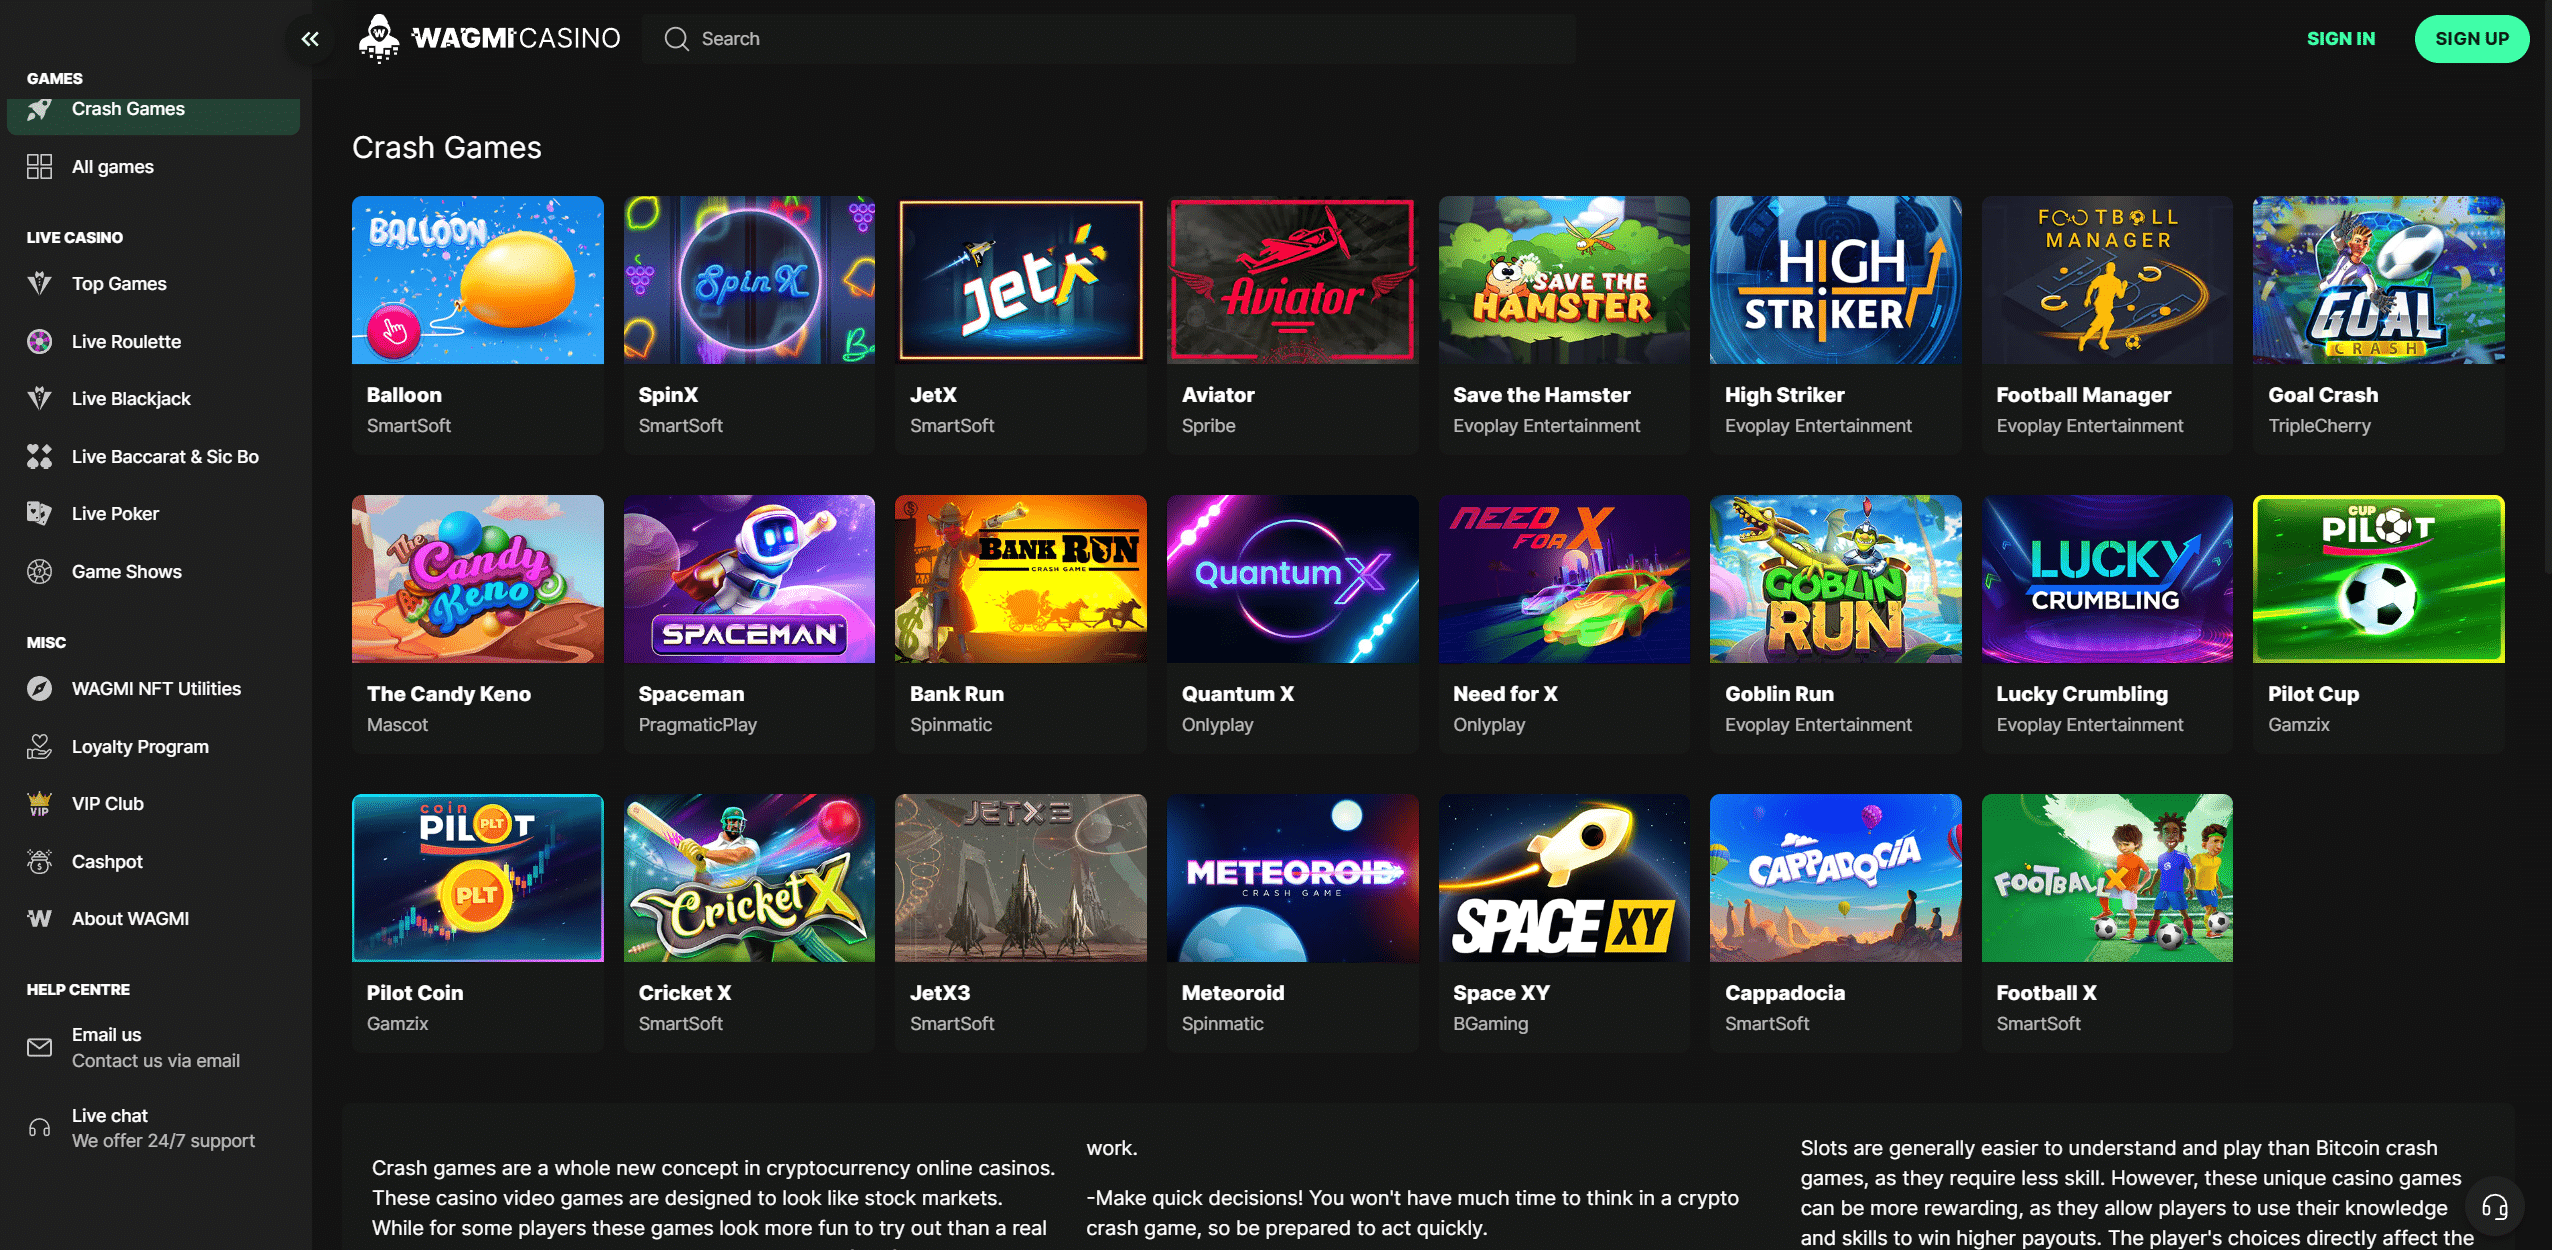Open Live Roulette wheel icon
The image size is (2552, 1250).
tap(39, 342)
